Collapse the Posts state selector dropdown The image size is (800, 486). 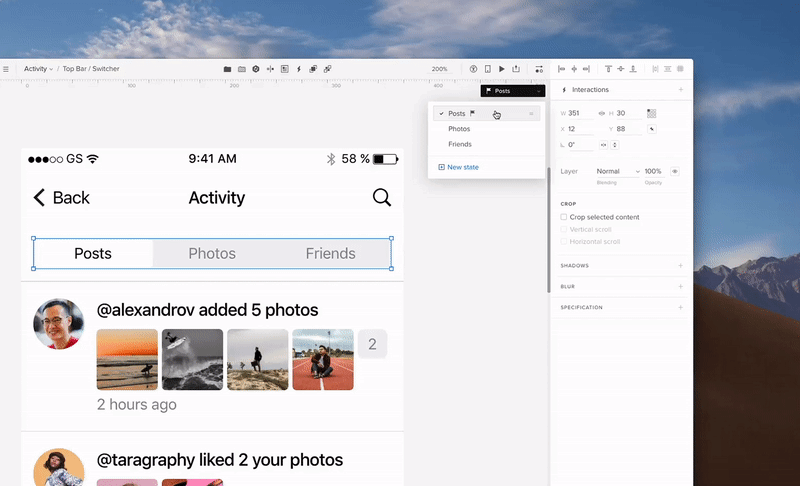pyautogui.click(x=513, y=91)
